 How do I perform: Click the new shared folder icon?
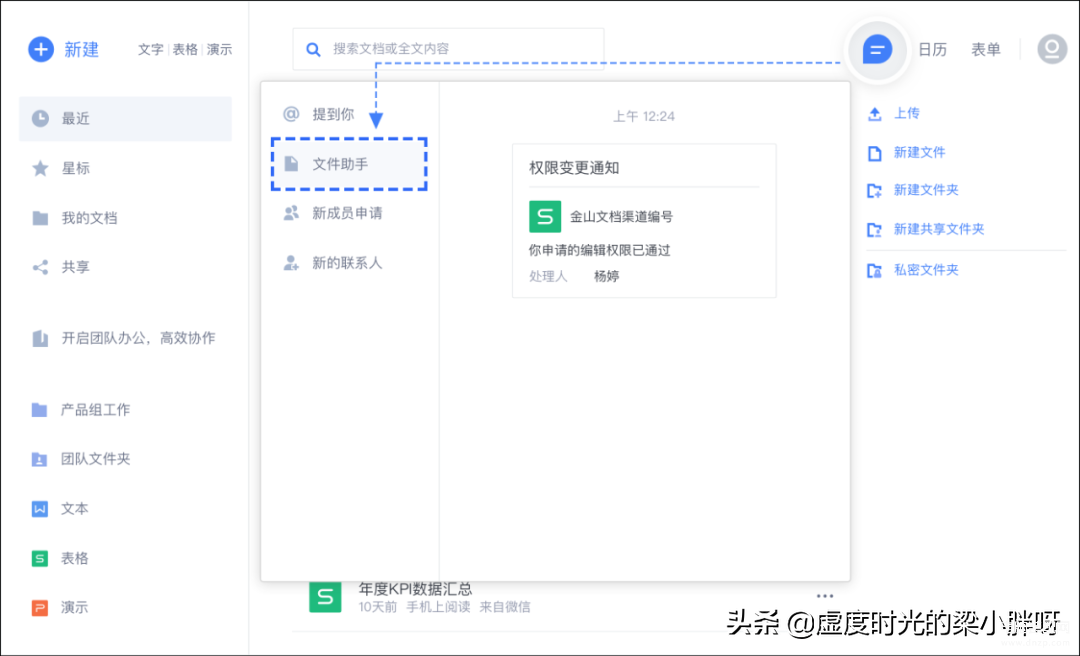pyautogui.click(x=874, y=229)
